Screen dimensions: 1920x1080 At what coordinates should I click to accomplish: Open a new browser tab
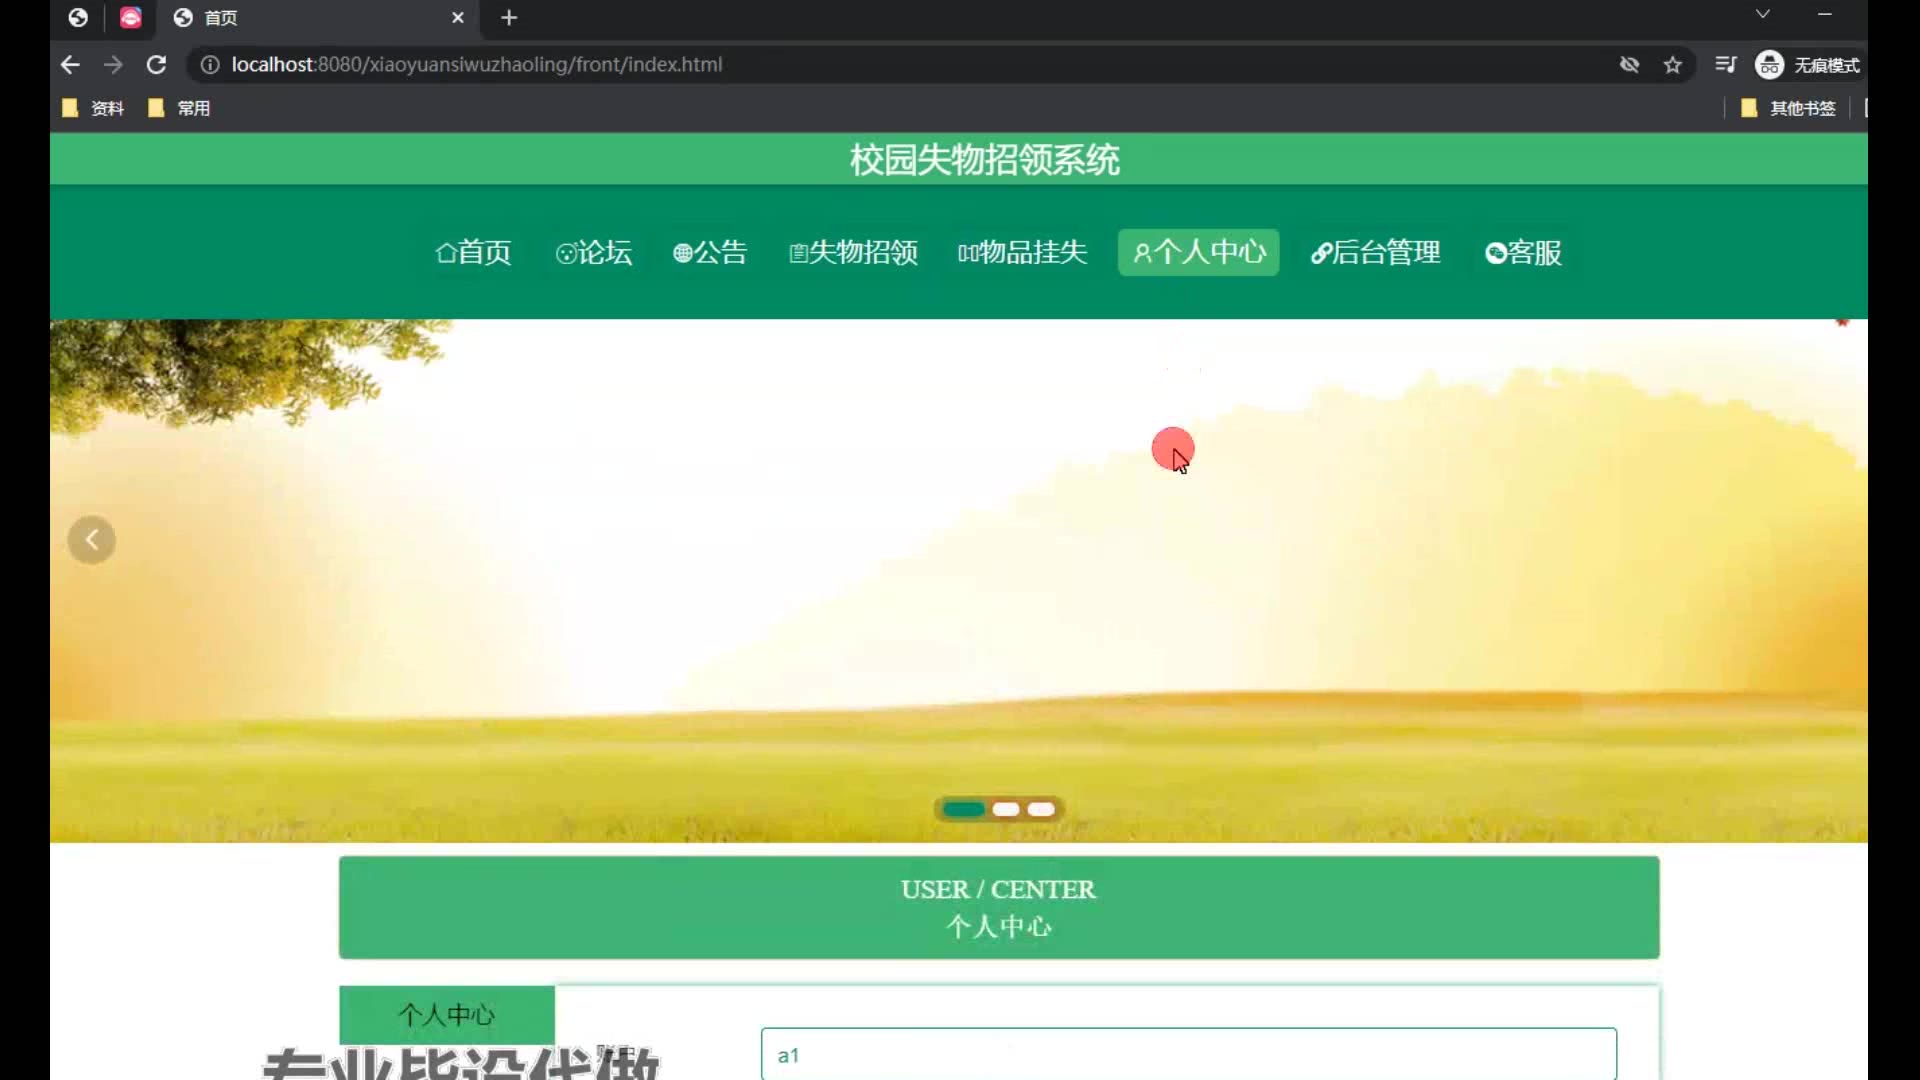pyautogui.click(x=509, y=18)
